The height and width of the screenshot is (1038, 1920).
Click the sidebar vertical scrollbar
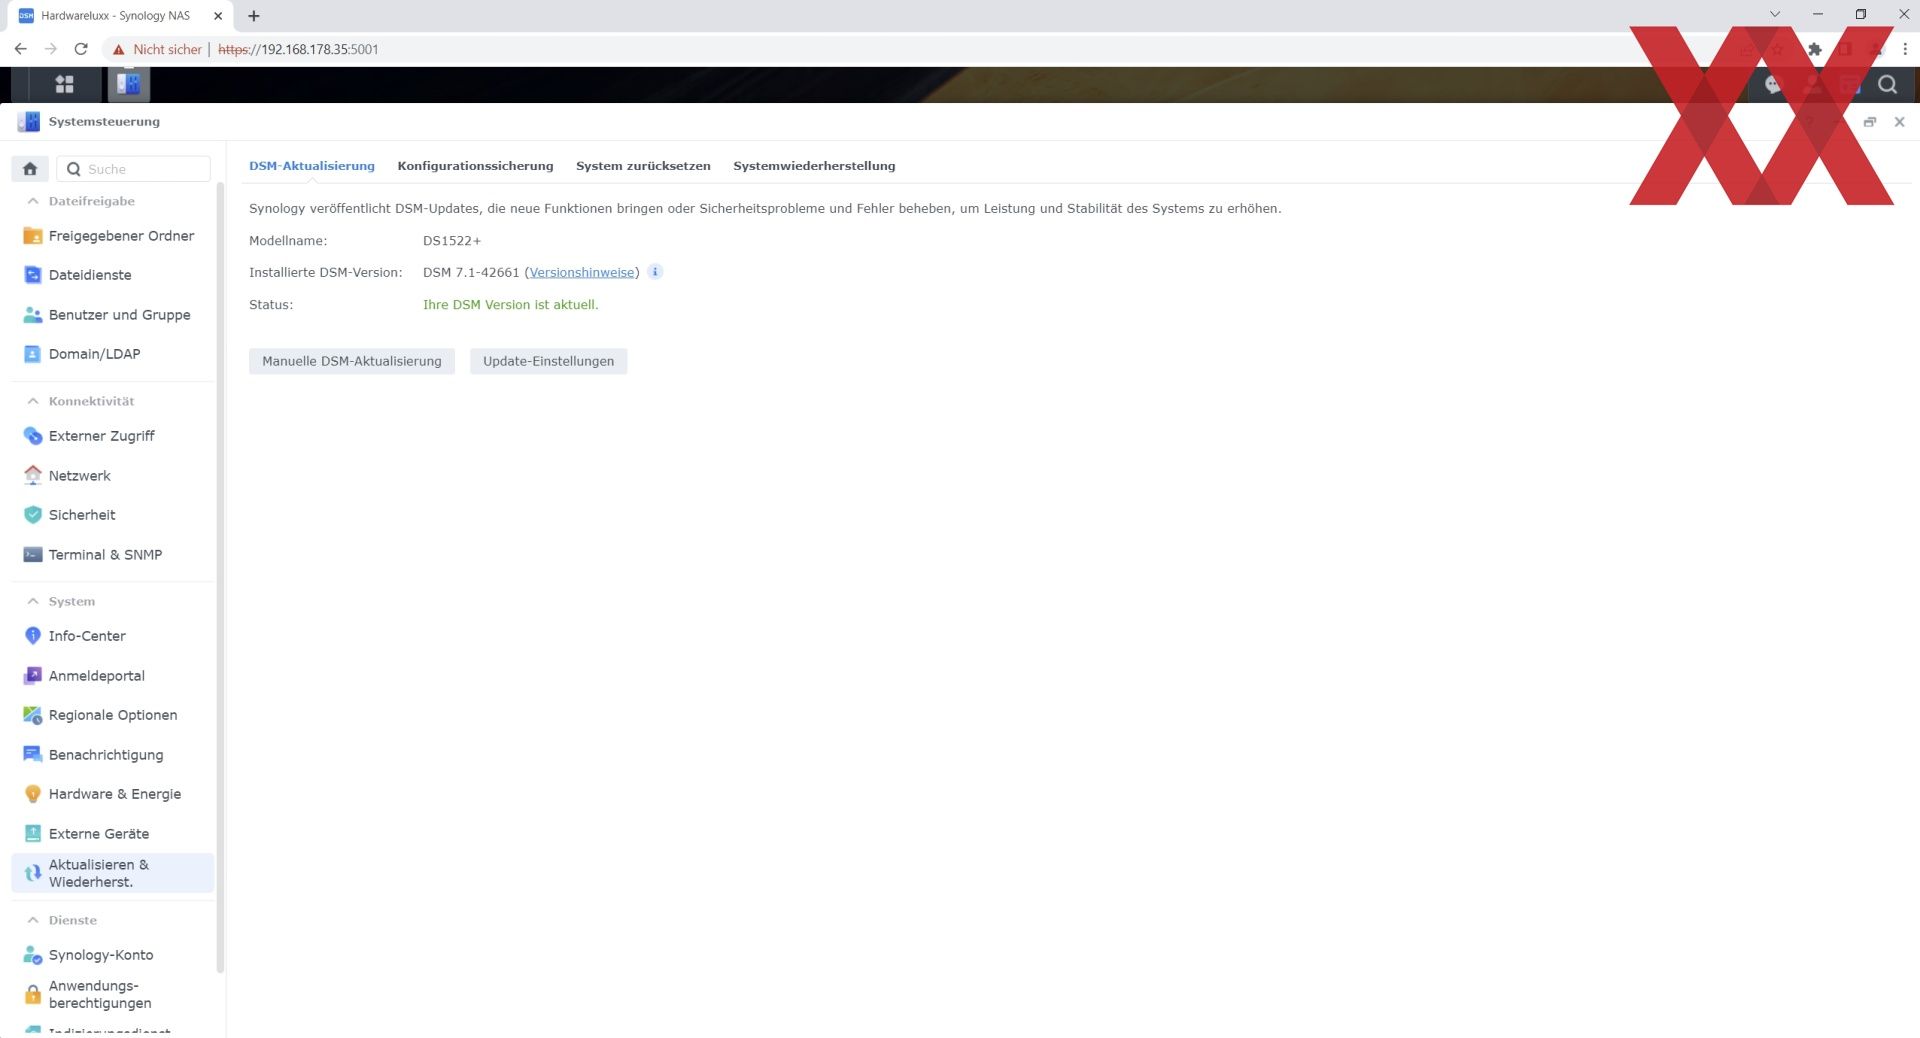(220, 576)
